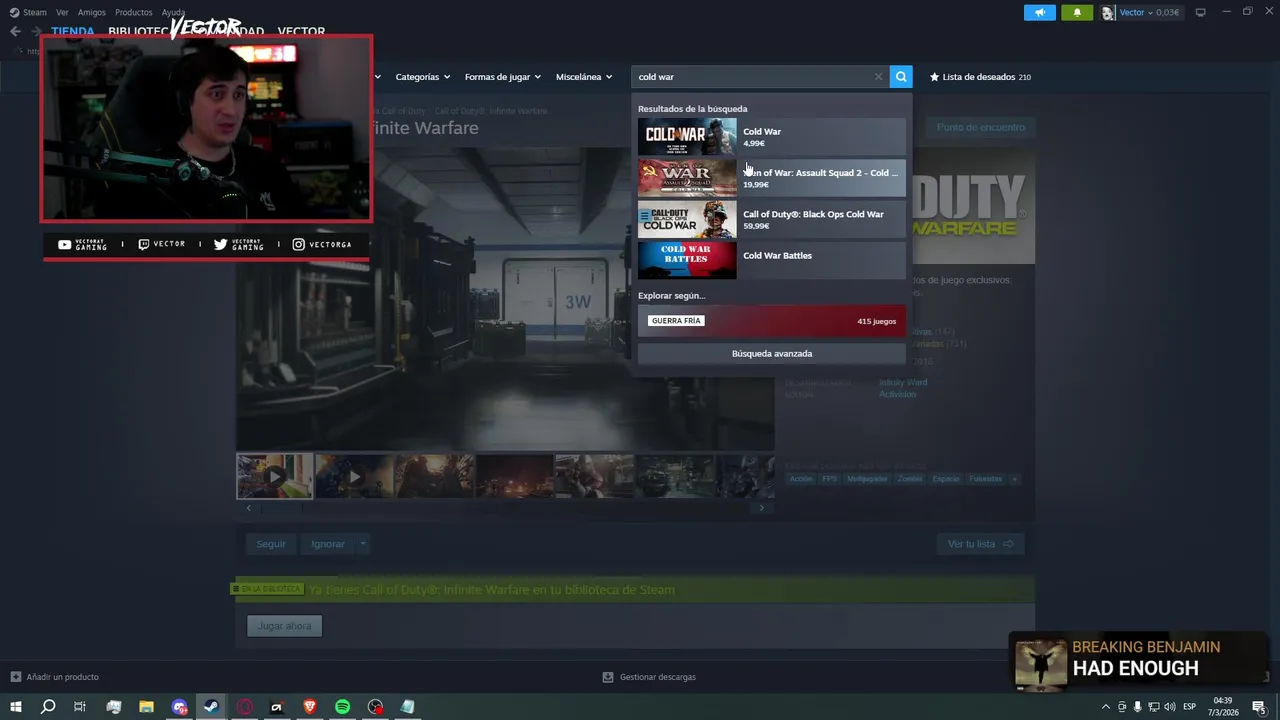Viewport: 1280px width, 720px height.
Task: Click Ver tu lista button
Action: (980, 544)
